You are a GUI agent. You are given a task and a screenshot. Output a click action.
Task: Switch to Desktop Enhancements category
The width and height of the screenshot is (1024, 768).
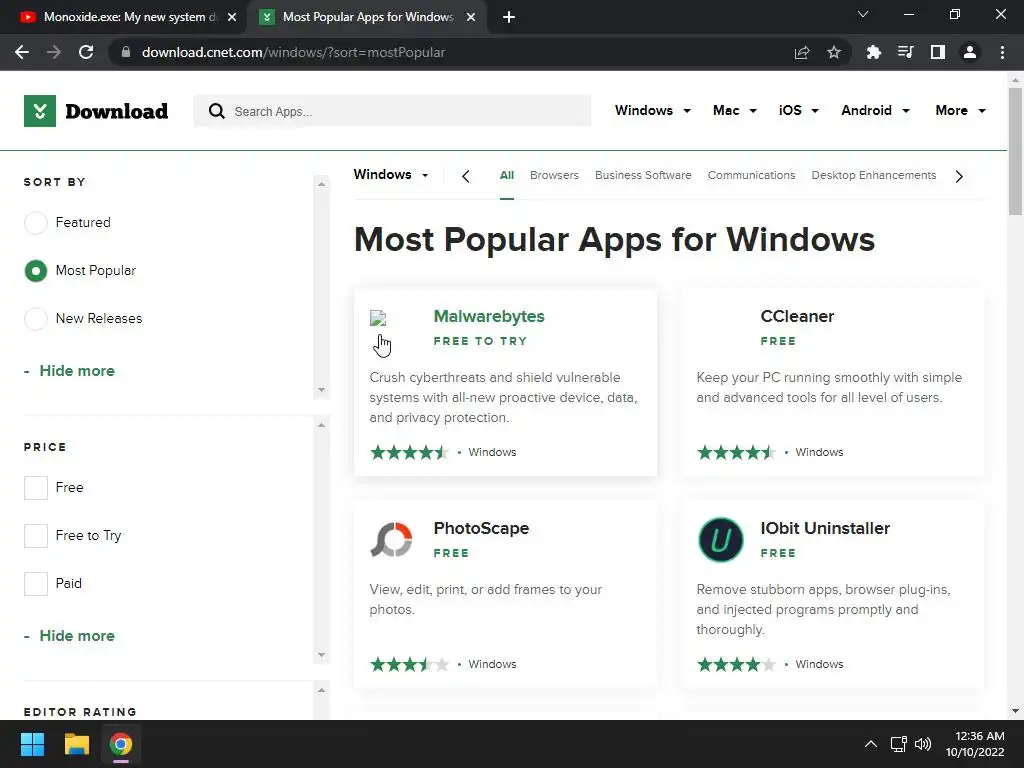pos(873,175)
